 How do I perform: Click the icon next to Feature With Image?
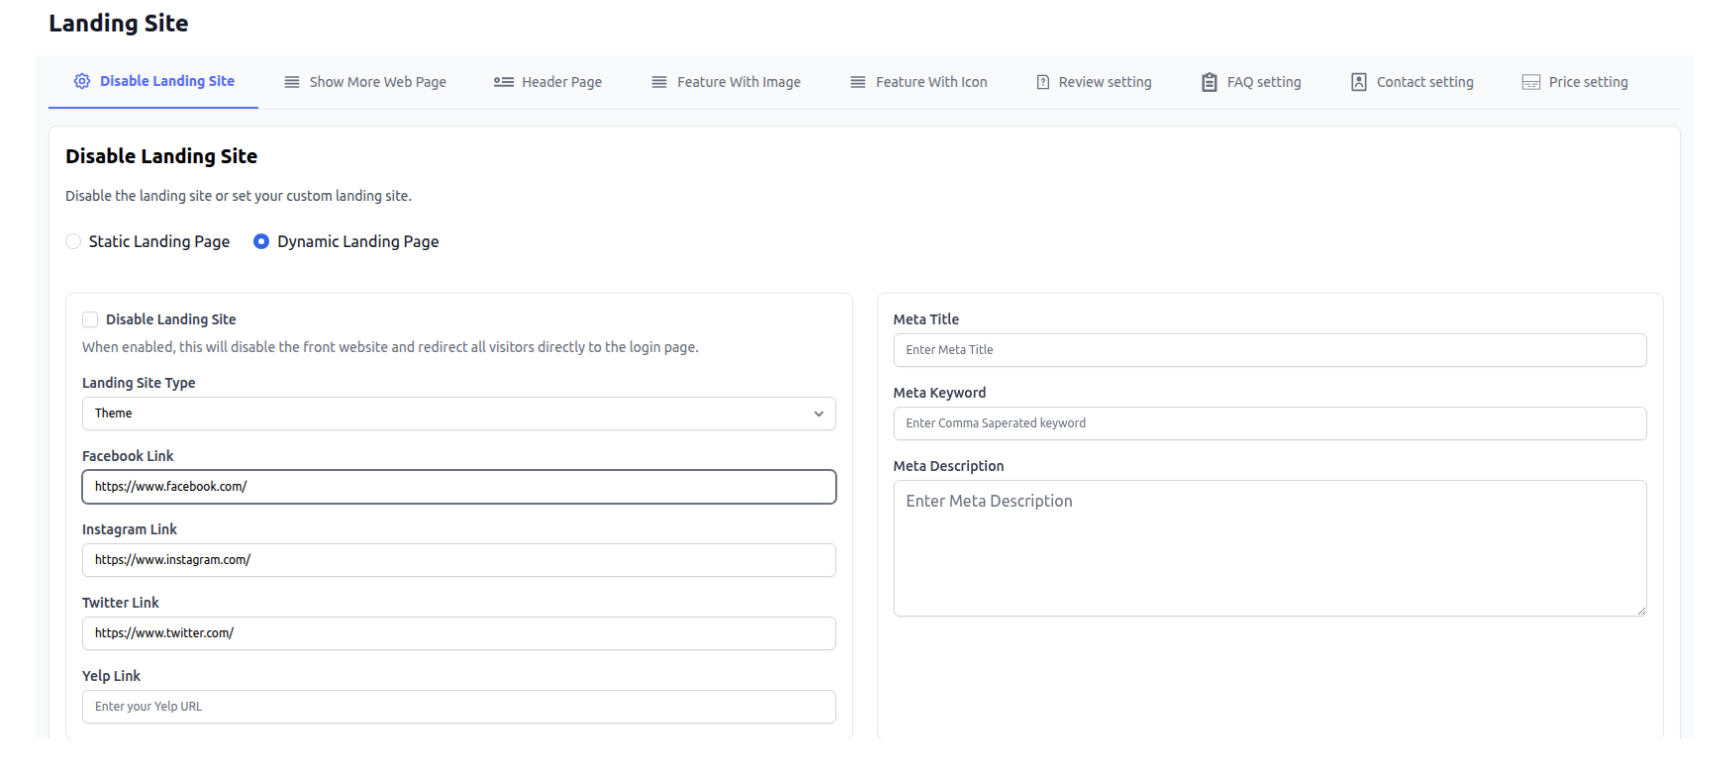pyautogui.click(x=659, y=82)
